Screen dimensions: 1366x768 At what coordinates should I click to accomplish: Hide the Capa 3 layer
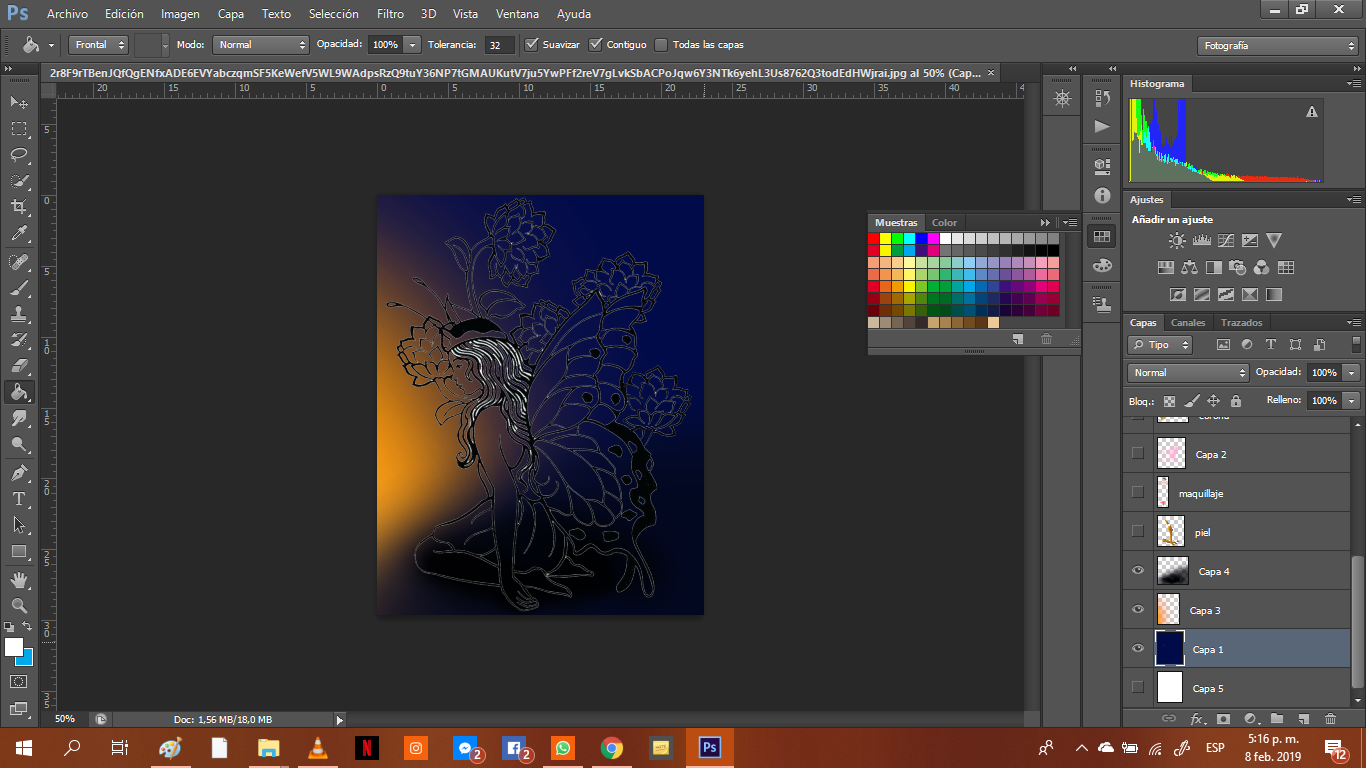[x=1137, y=610]
